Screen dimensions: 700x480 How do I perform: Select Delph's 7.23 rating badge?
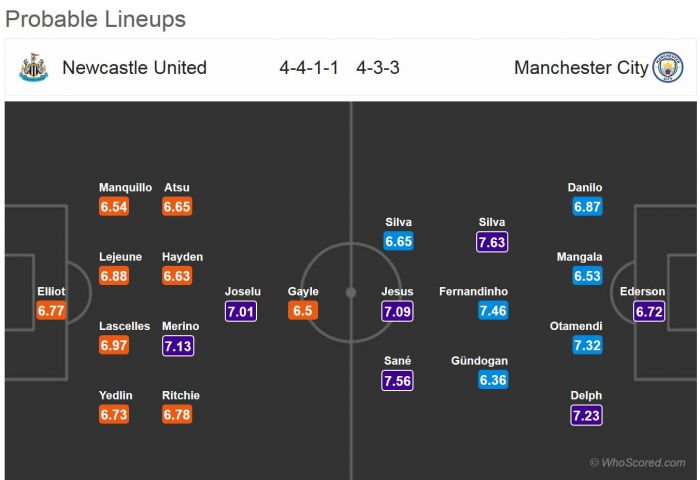pyautogui.click(x=586, y=415)
